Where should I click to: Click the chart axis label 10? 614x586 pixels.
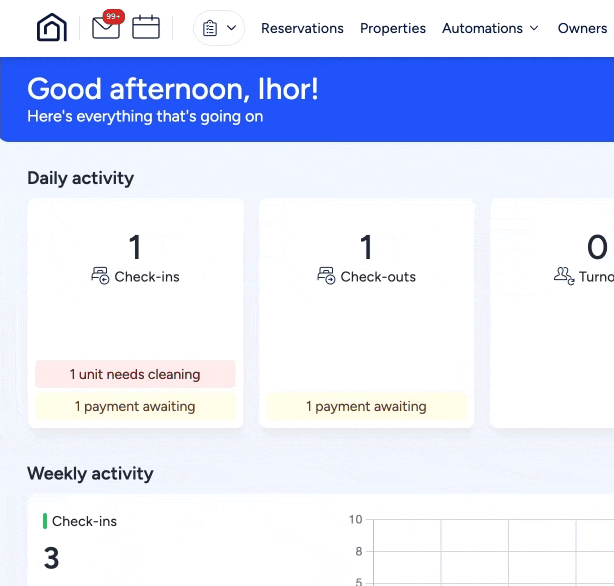(356, 519)
